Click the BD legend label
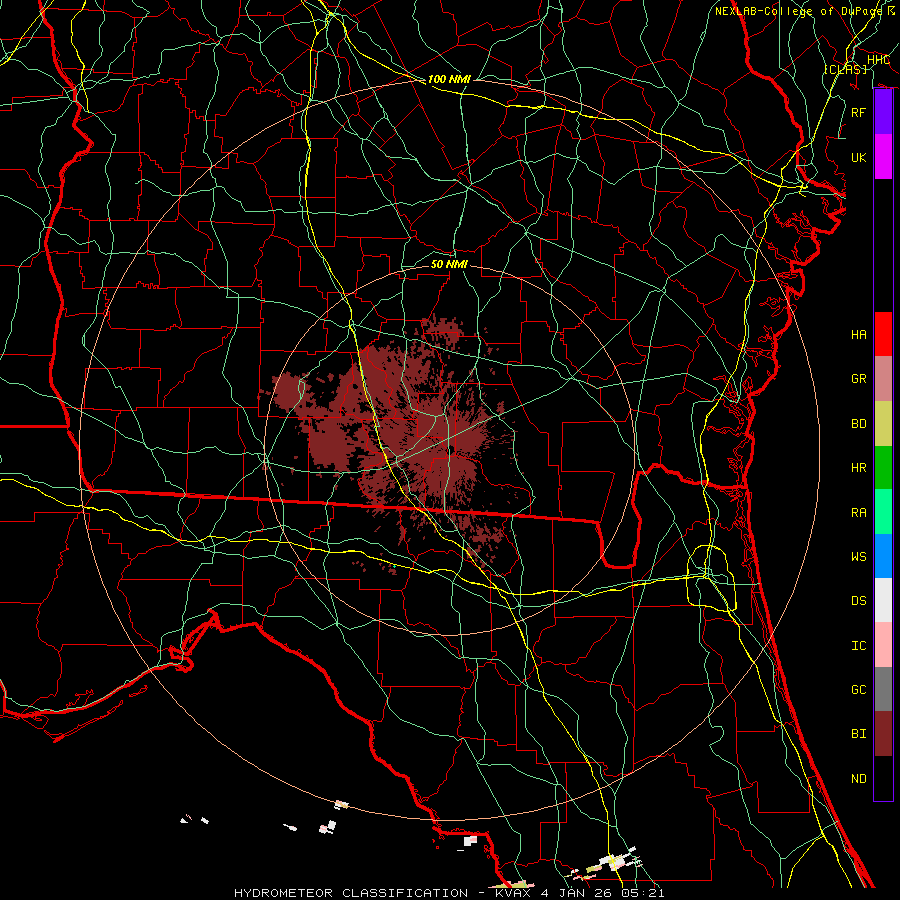900x900 pixels. pos(858,424)
